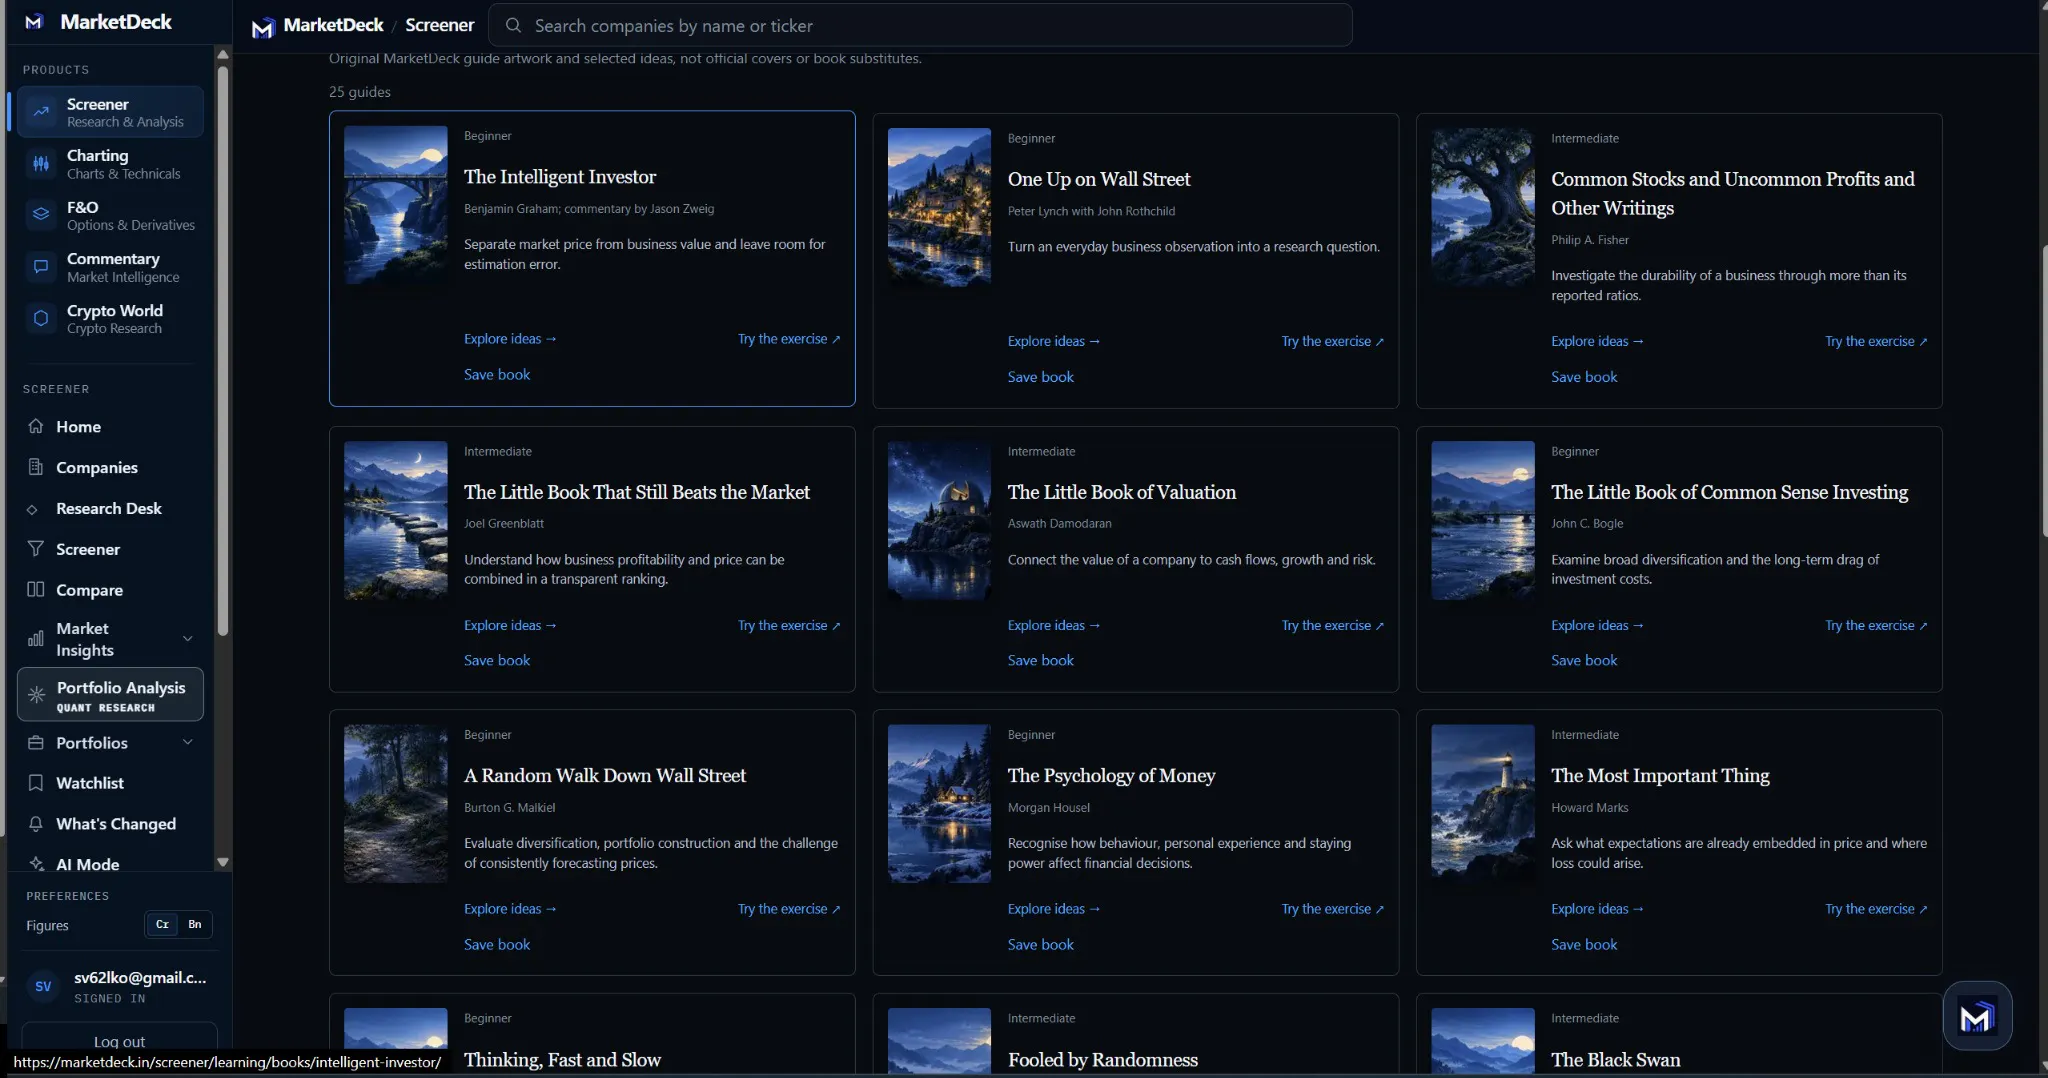
Task: Click the Research Desk diamond icon
Action: pos(32,509)
